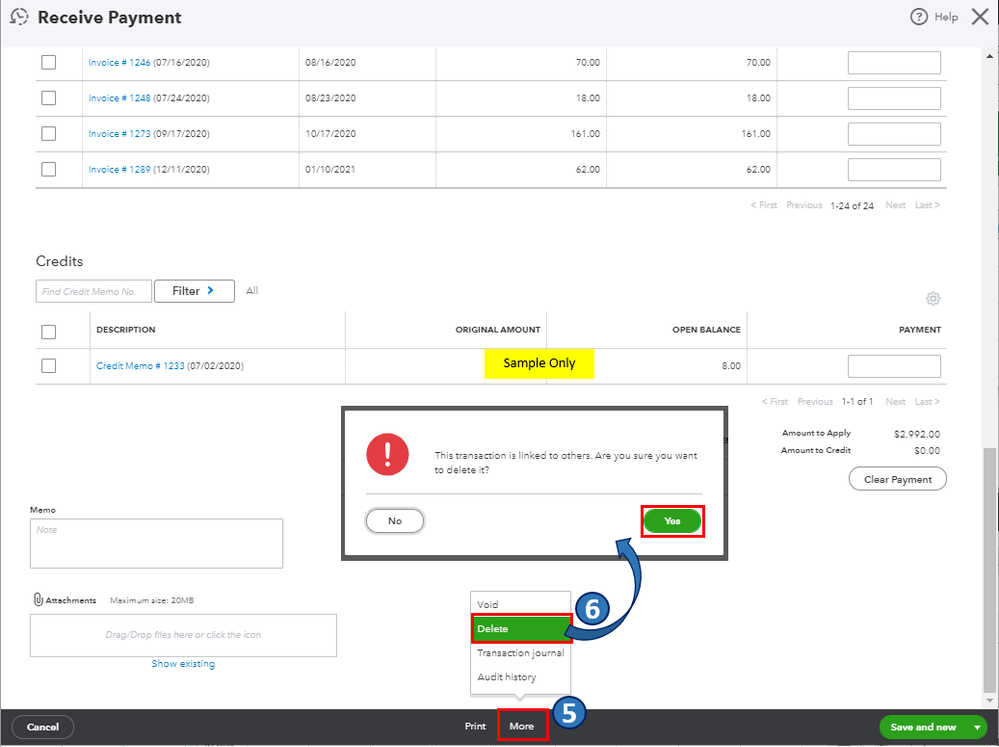Viewport: 999px width, 747px height.
Task: Click the scrollbar down arrow
Action: pyautogui.click(x=989, y=700)
